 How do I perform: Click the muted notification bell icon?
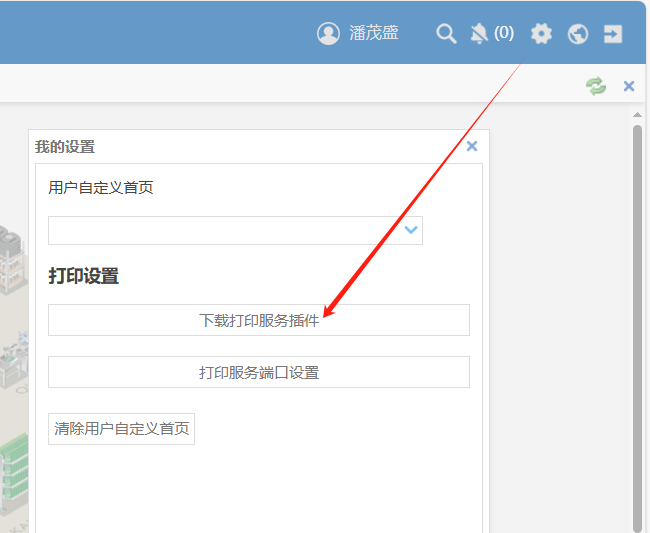[x=479, y=34]
